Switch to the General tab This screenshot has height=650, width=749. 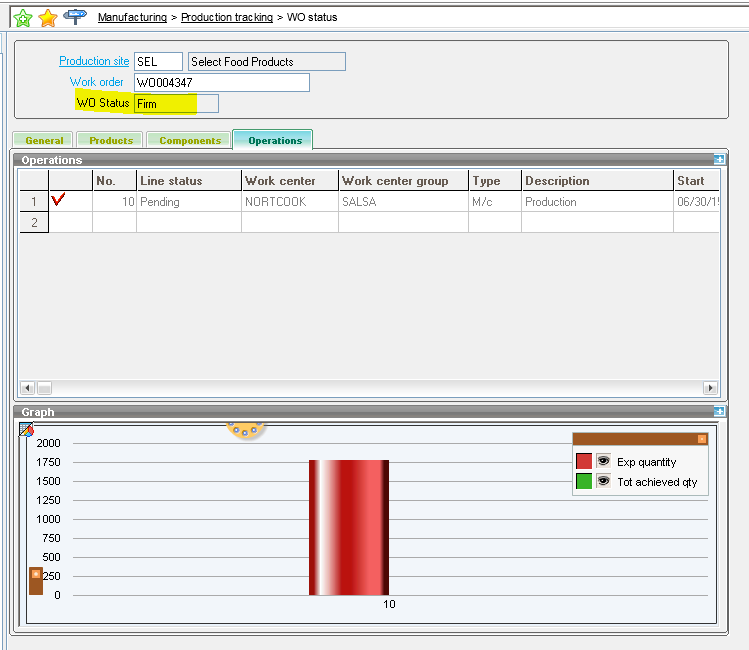(44, 141)
